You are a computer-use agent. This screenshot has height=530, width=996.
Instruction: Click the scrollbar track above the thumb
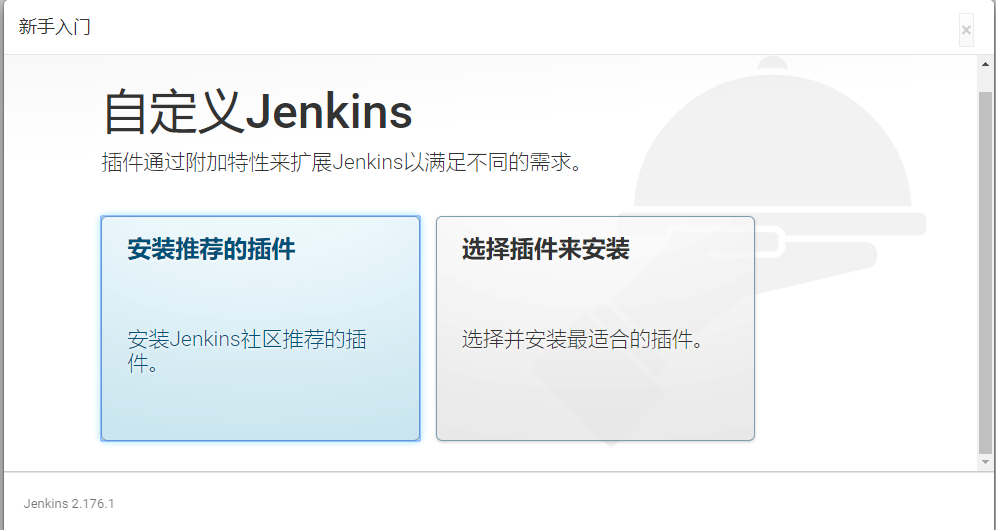pyautogui.click(x=985, y=81)
